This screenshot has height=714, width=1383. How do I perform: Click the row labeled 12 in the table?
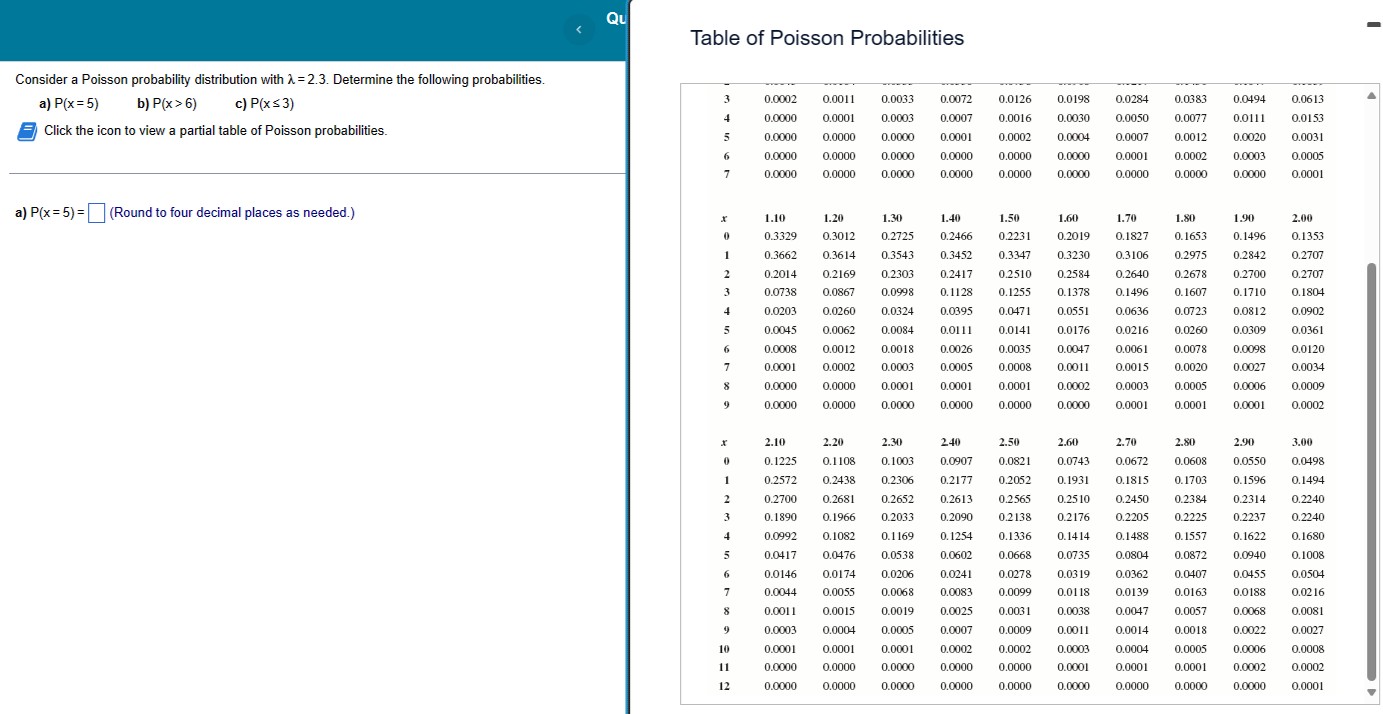[x=726, y=686]
